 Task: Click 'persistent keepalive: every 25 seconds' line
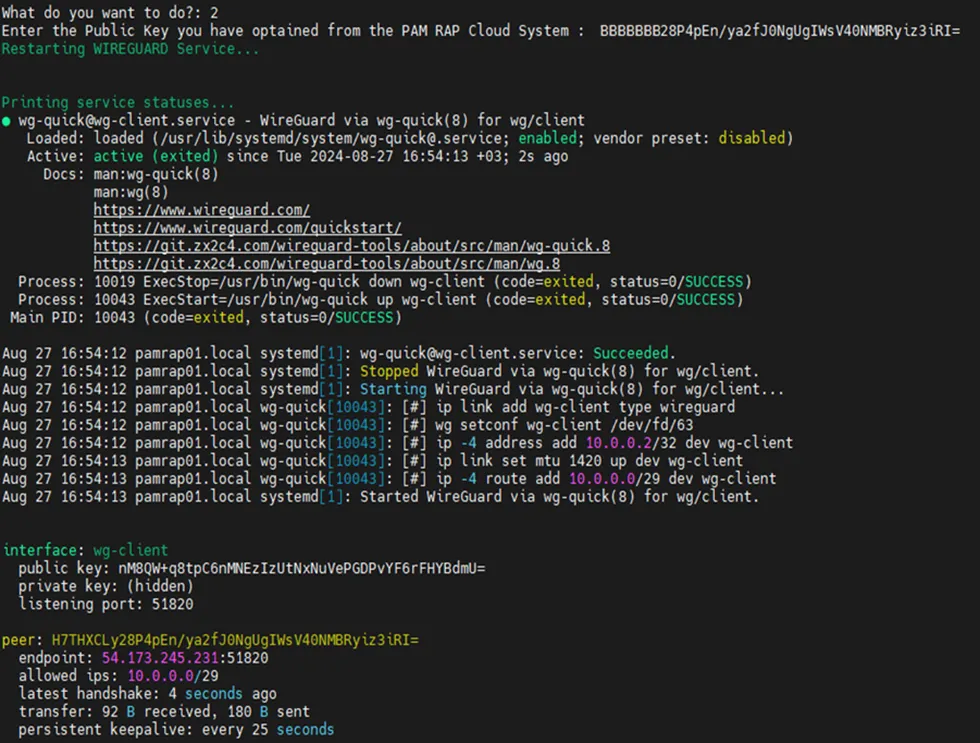(x=176, y=730)
